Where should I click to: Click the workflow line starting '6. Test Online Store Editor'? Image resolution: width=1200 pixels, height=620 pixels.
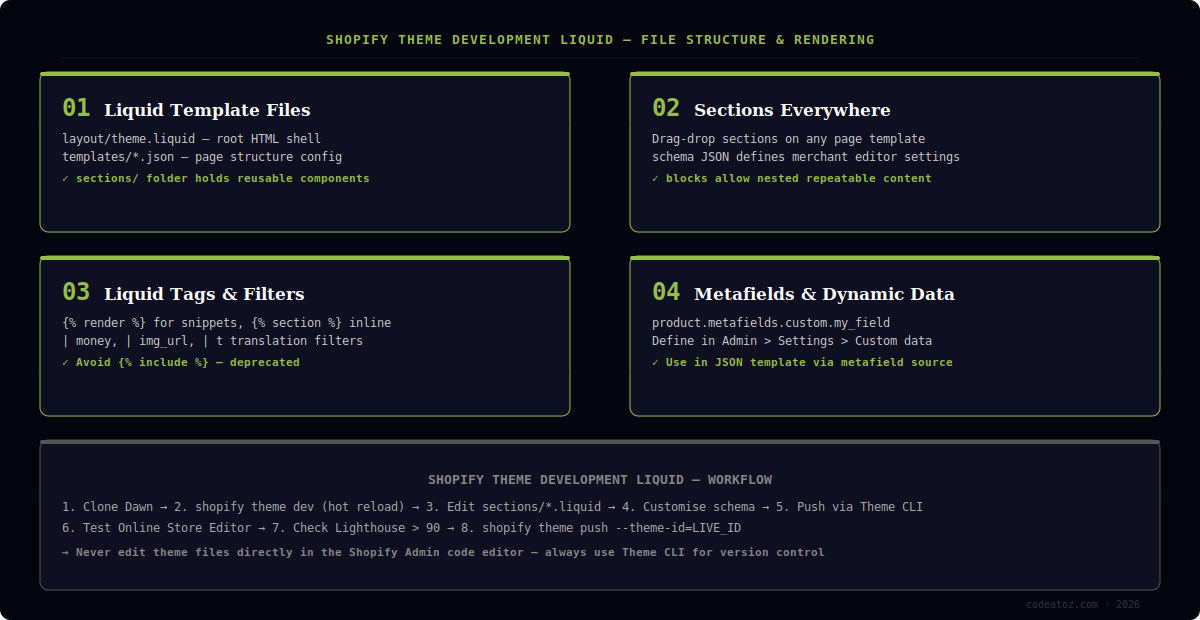(401, 527)
